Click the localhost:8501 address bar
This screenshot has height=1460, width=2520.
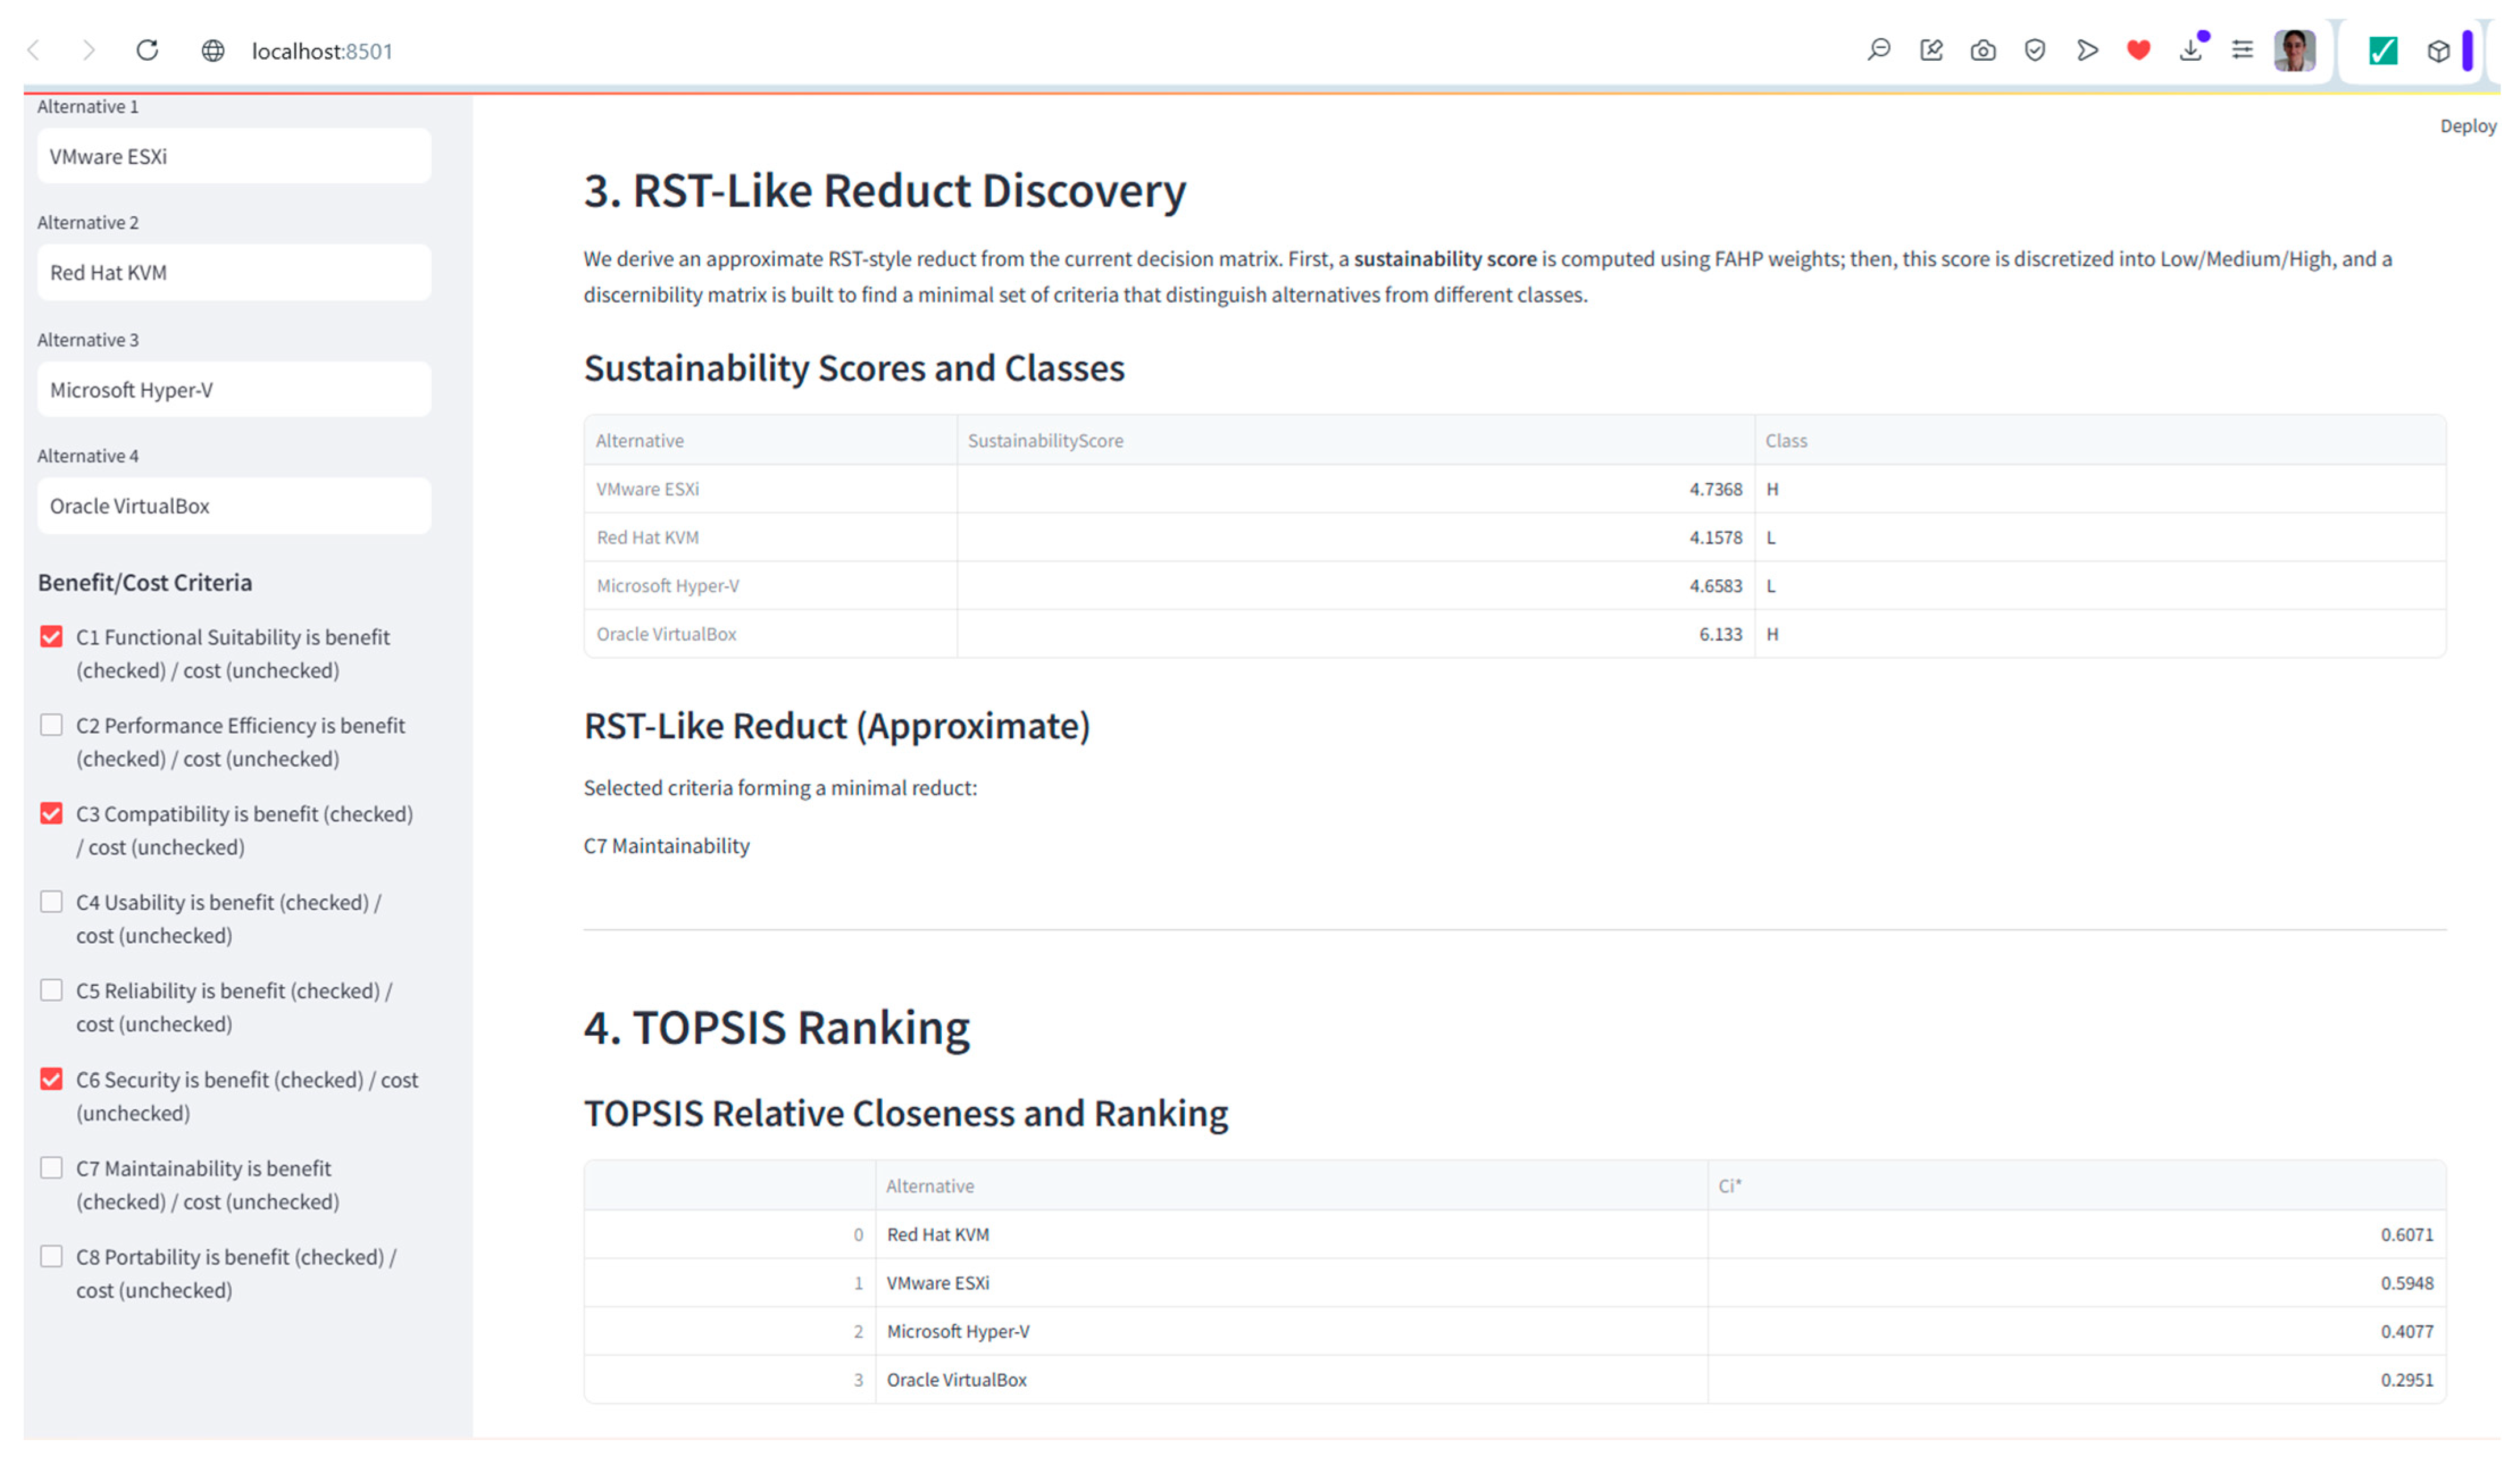click(x=322, y=51)
